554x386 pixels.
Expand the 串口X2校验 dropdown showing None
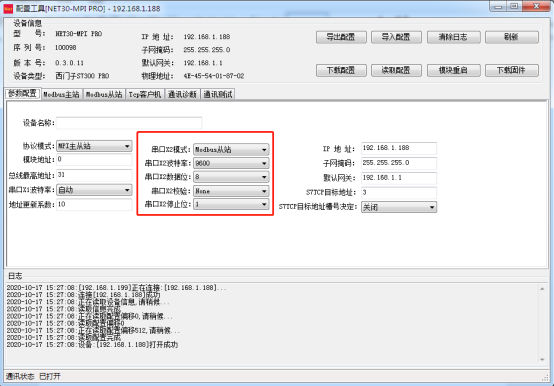click(231, 191)
